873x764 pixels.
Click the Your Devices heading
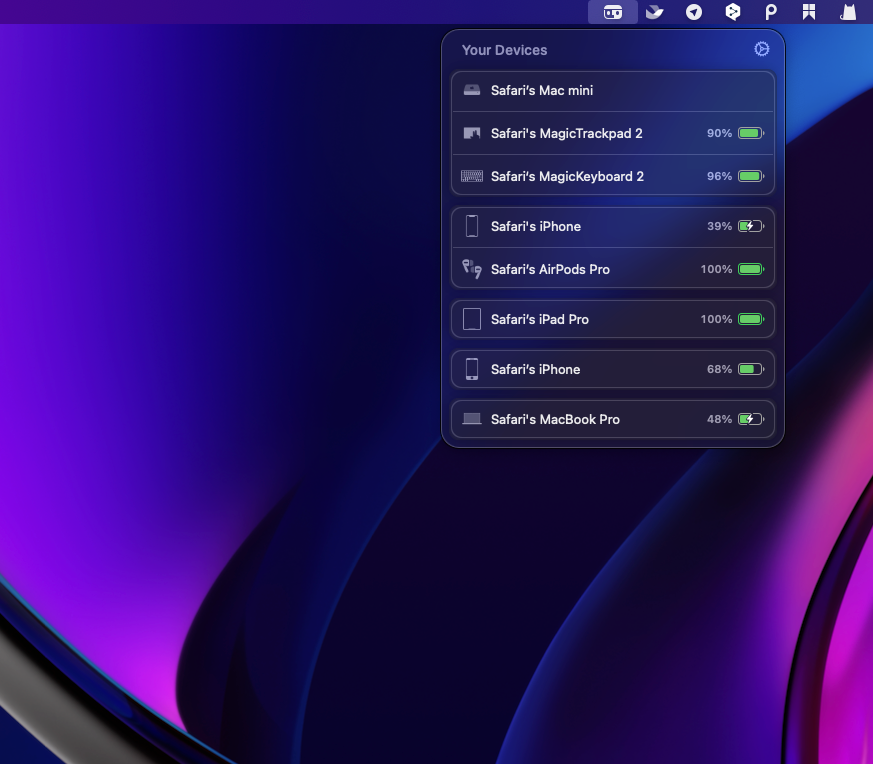click(x=504, y=50)
